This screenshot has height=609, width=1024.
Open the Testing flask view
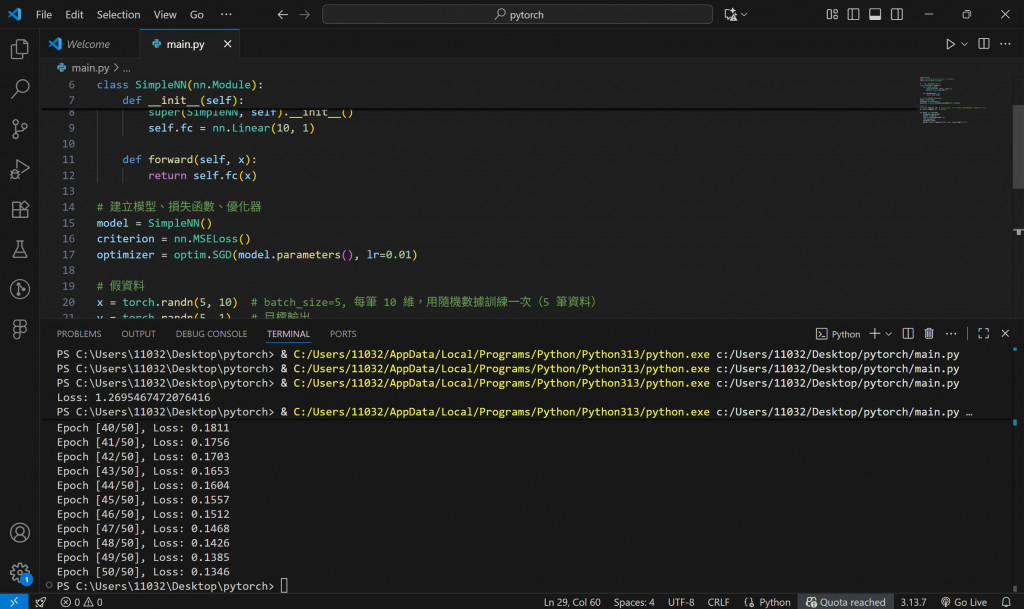pos(19,249)
